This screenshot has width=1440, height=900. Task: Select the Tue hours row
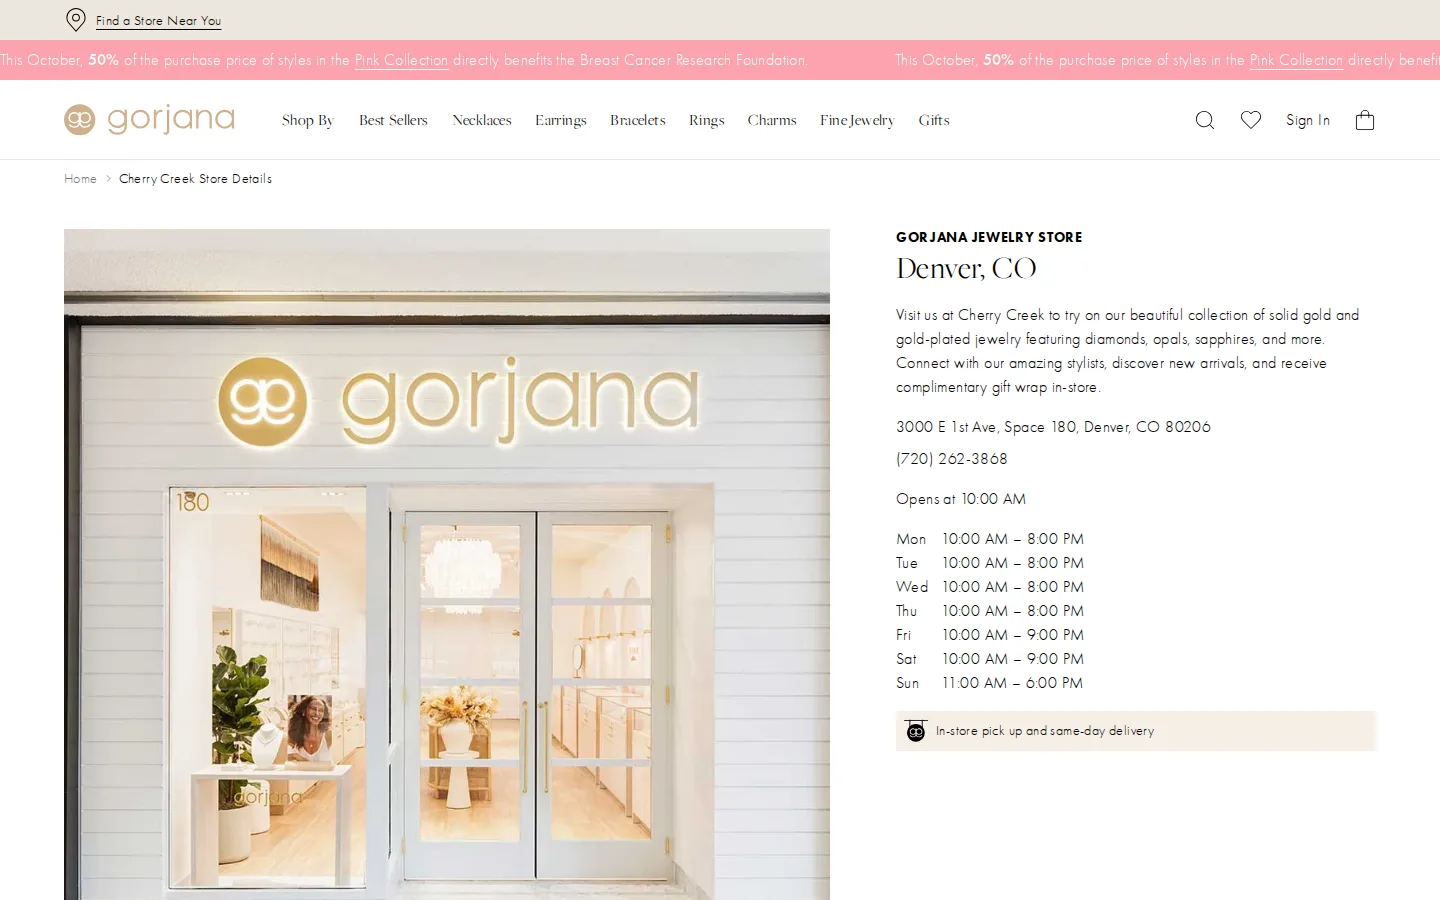coord(990,563)
